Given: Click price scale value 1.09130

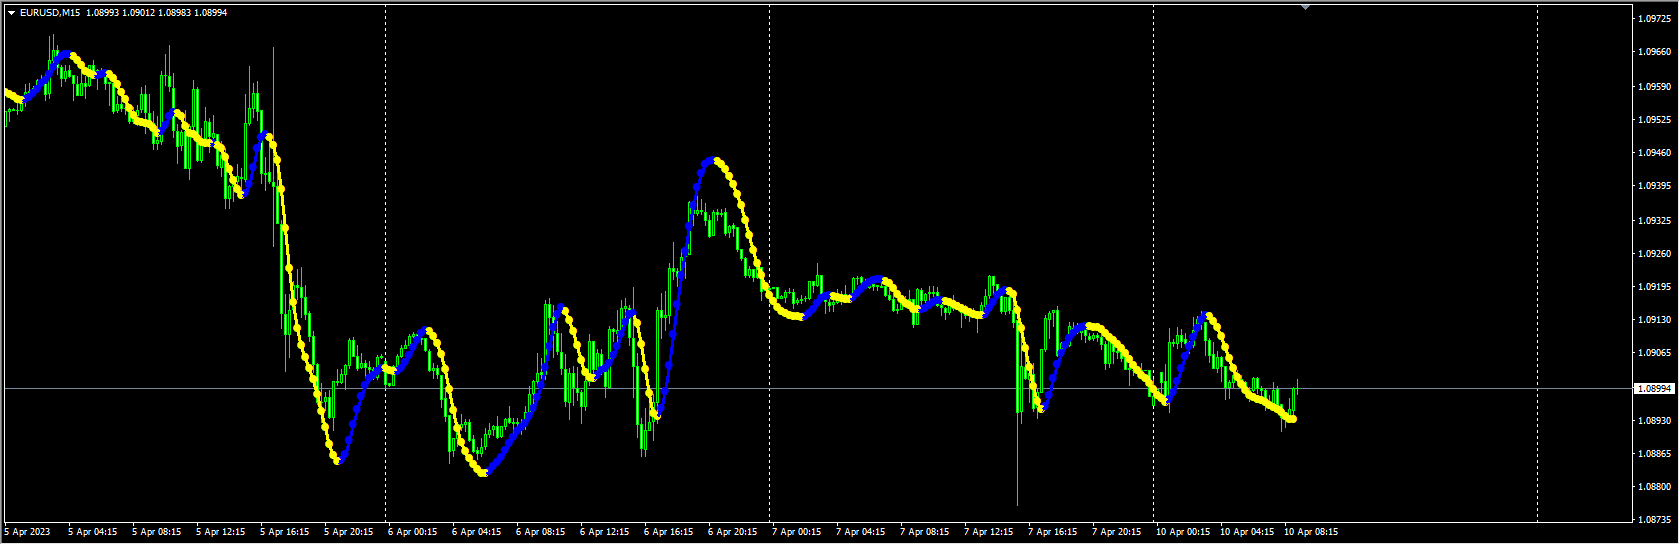Looking at the screenshot, I should pos(1655,320).
